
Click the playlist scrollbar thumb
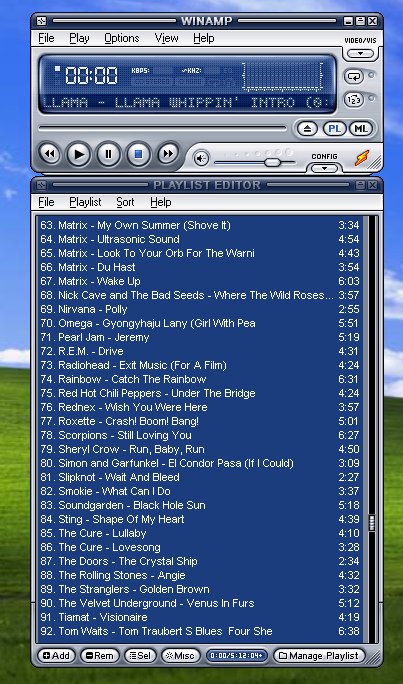pyautogui.click(x=372, y=523)
